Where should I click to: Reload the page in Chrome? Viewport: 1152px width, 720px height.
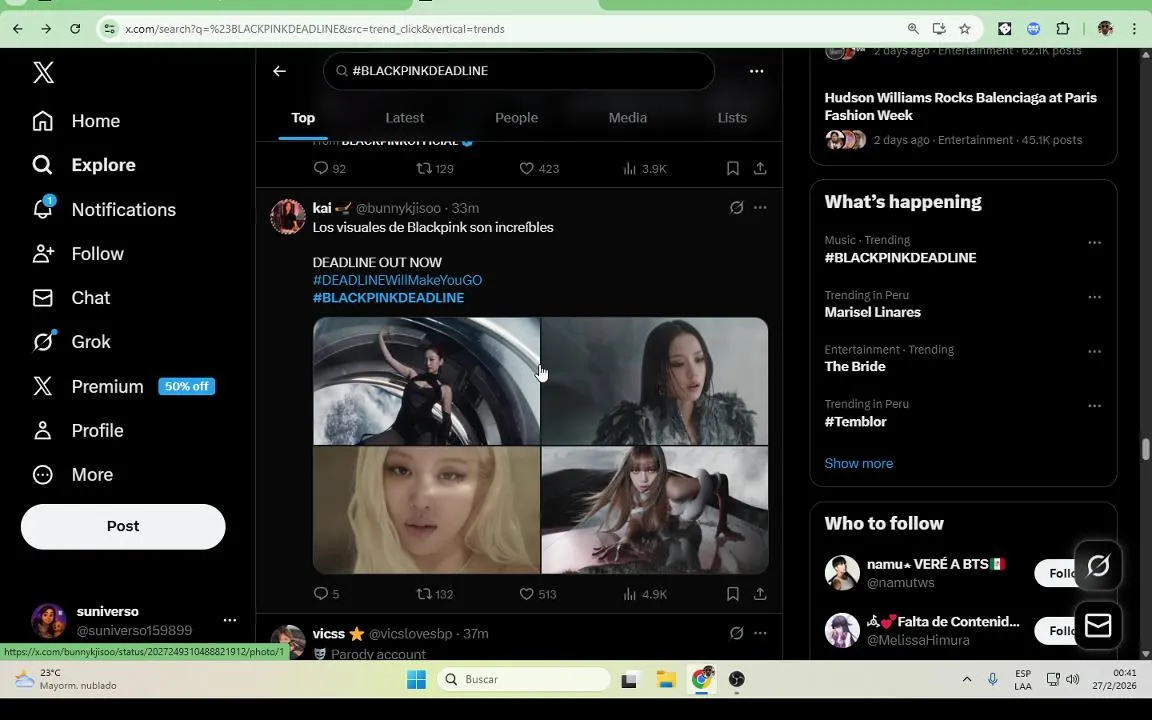[x=75, y=29]
